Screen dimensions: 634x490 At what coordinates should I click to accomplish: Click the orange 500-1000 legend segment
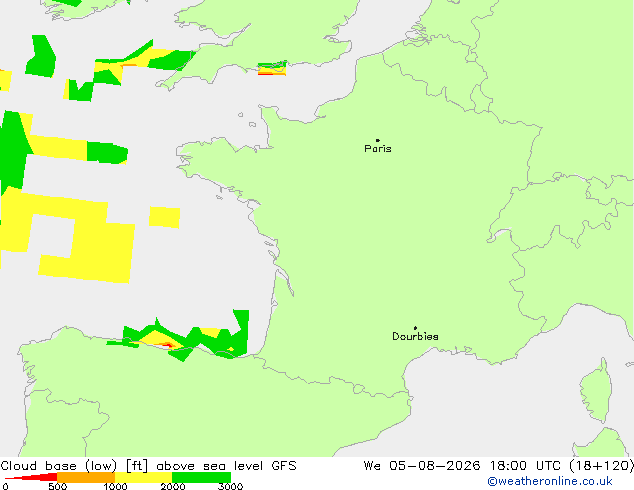click(x=86, y=477)
